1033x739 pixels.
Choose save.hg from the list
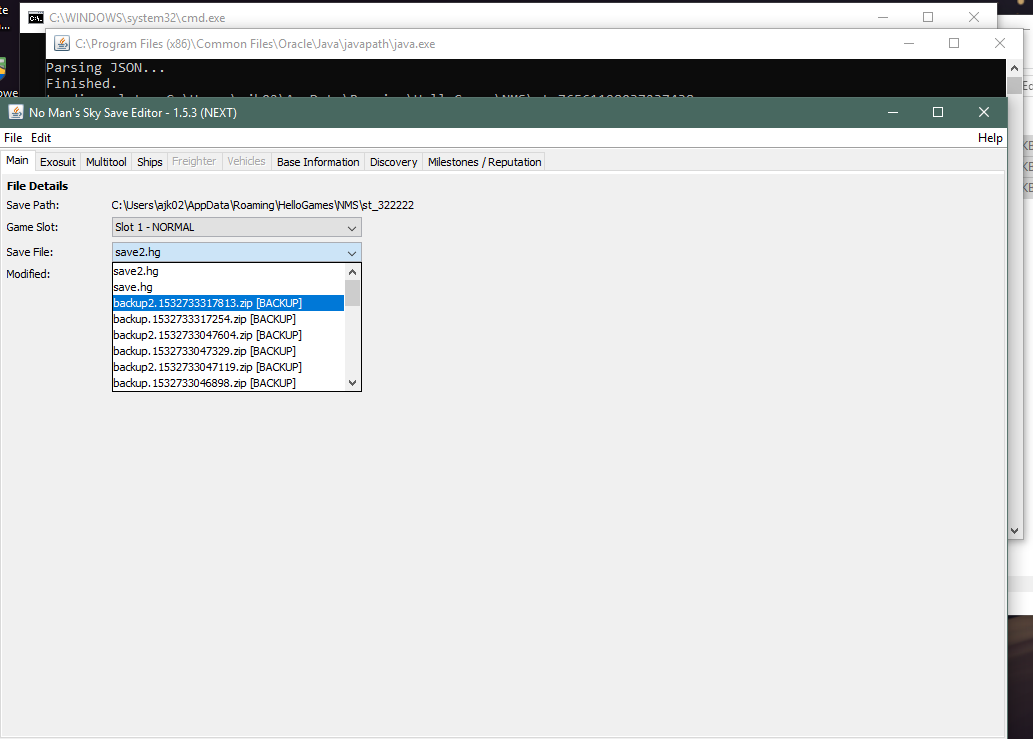click(228, 287)
